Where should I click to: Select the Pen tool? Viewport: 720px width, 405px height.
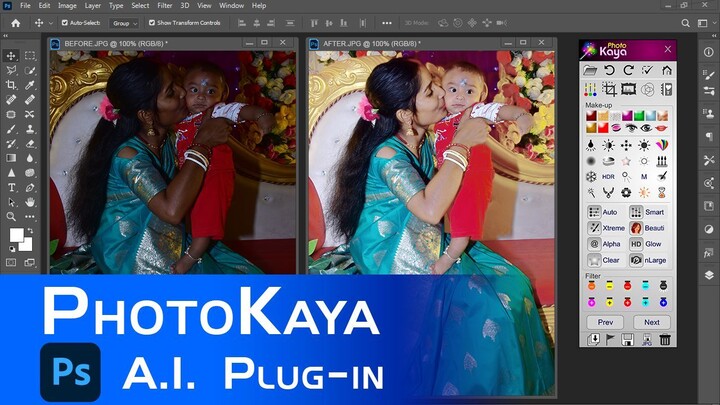click(x=30, y=187)
